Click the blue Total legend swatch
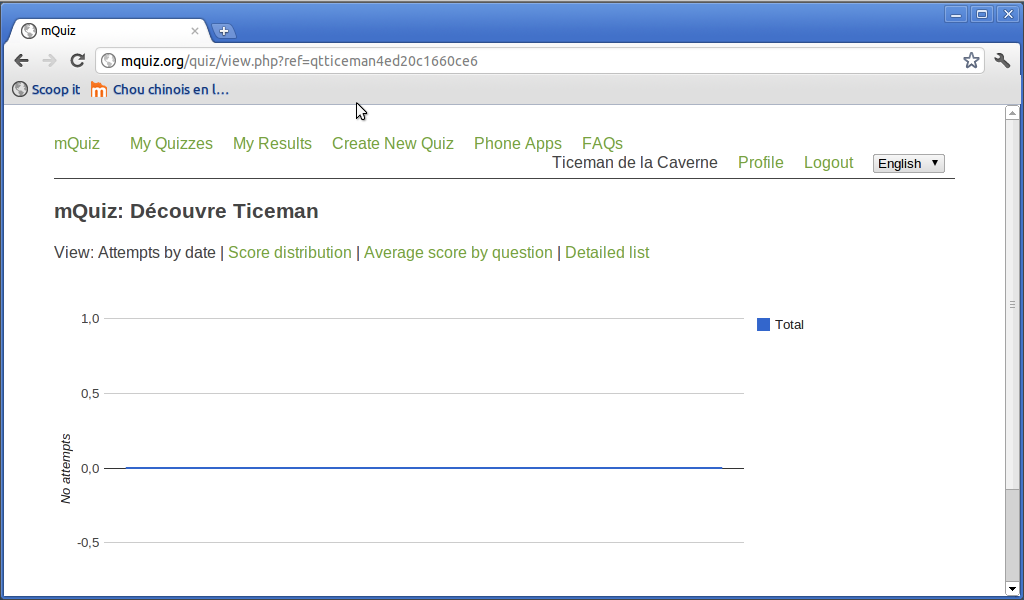1024x600 pixels. pyautogui.click(x=763, y=324)
